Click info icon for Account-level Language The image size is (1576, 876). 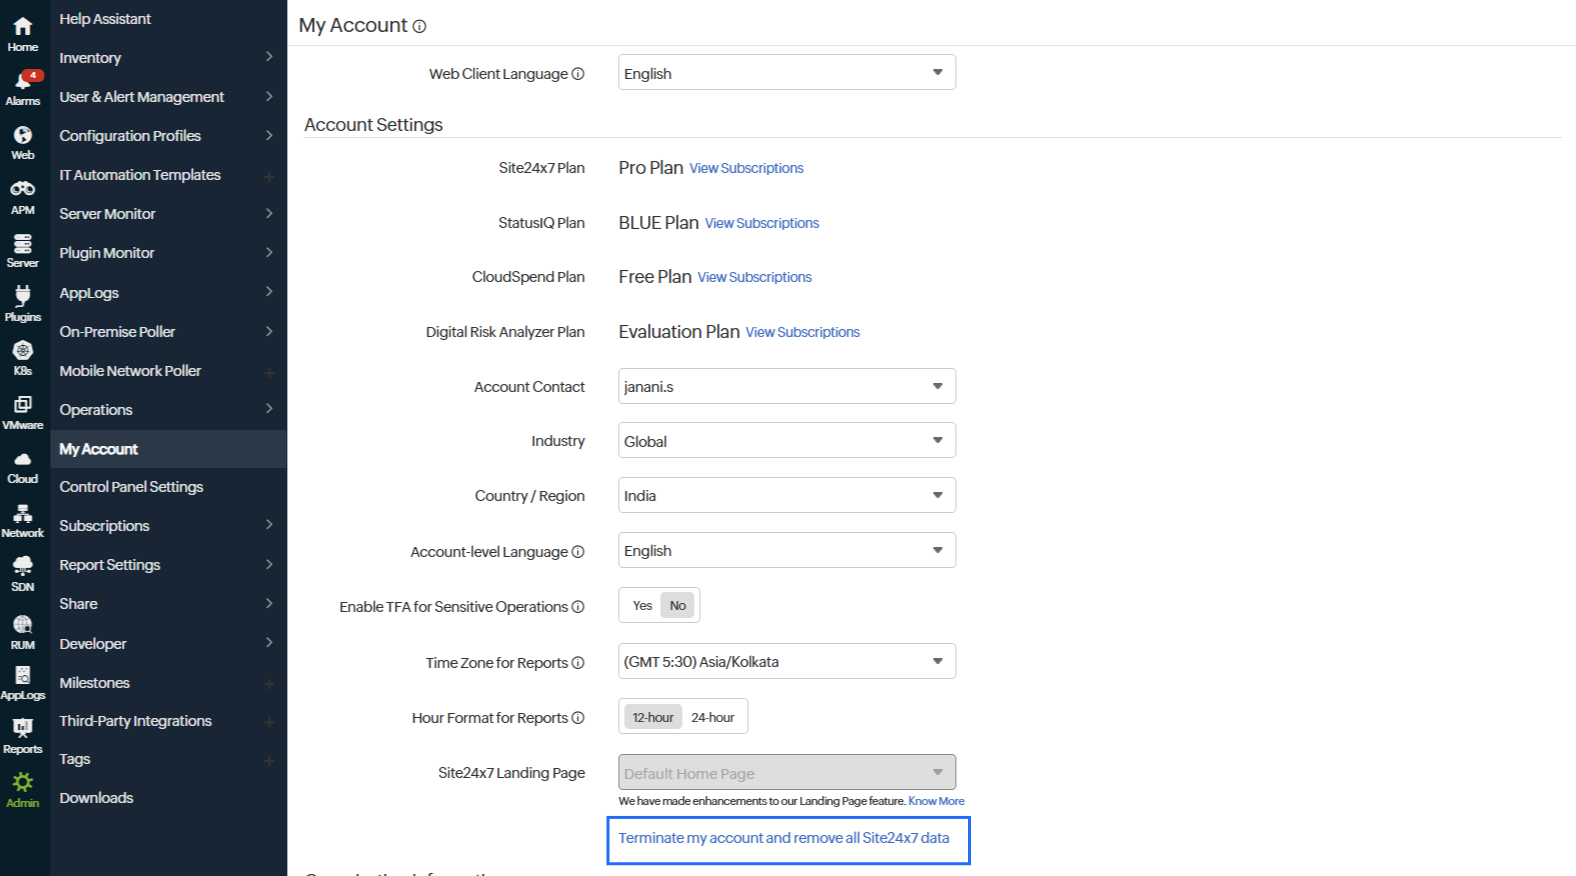click(578, 552)
